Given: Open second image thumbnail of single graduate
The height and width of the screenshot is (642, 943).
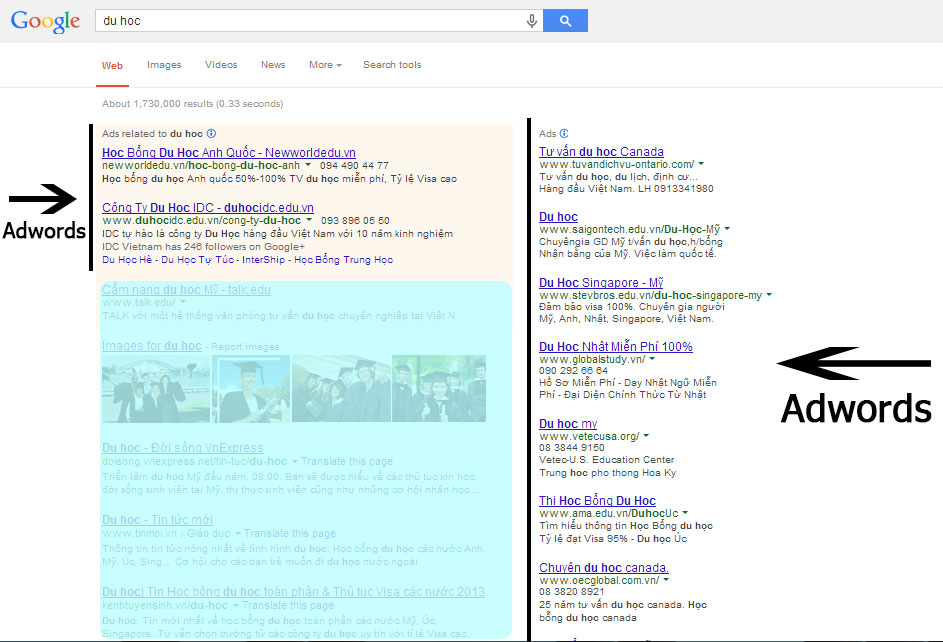Looking at the screenshot, I should (251, 388).
